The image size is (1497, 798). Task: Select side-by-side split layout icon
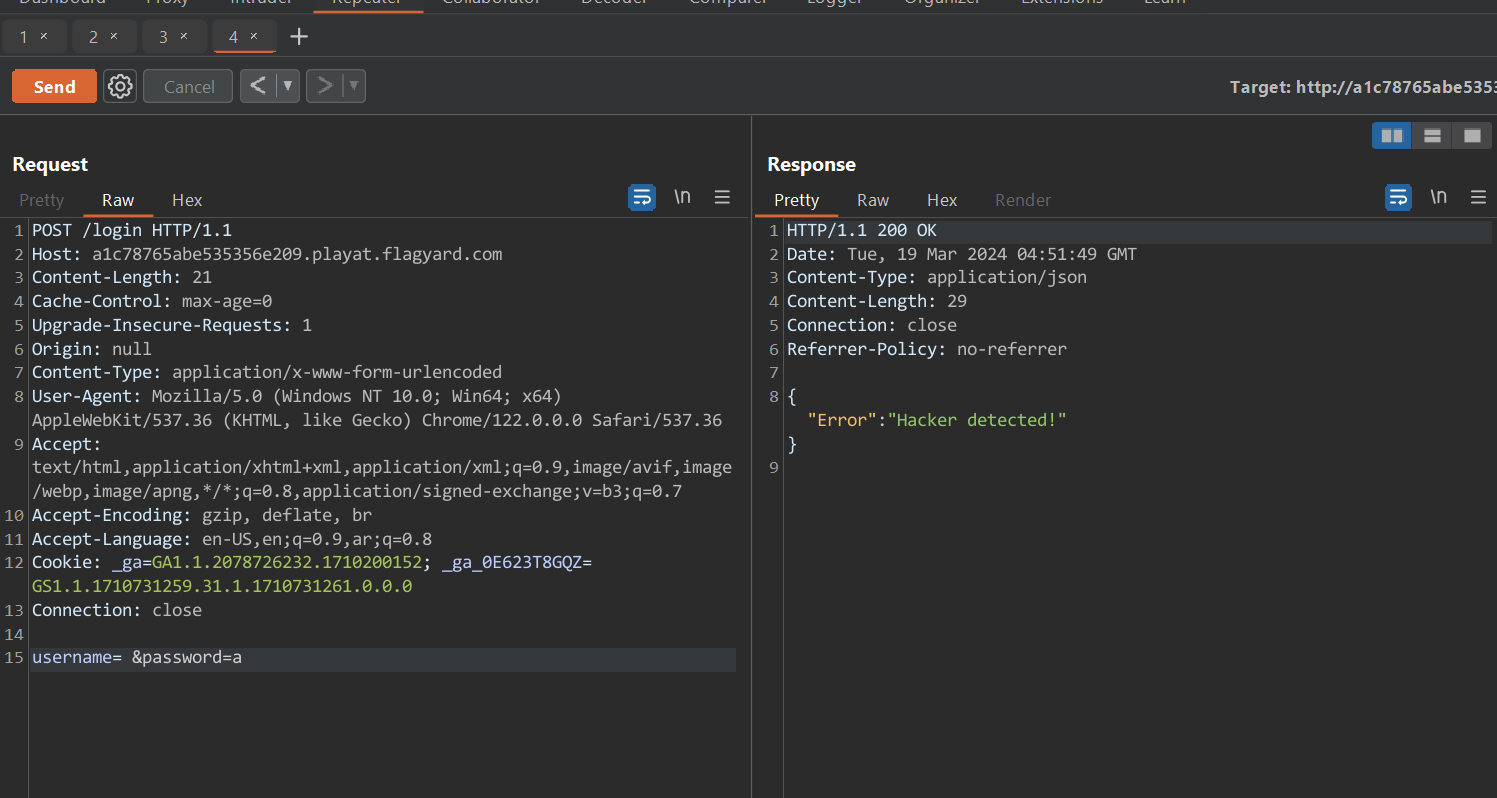1391,136
